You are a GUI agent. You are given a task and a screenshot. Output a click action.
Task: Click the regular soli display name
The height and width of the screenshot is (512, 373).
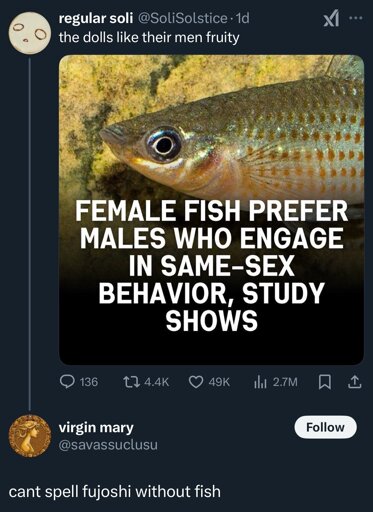point(96,19)
